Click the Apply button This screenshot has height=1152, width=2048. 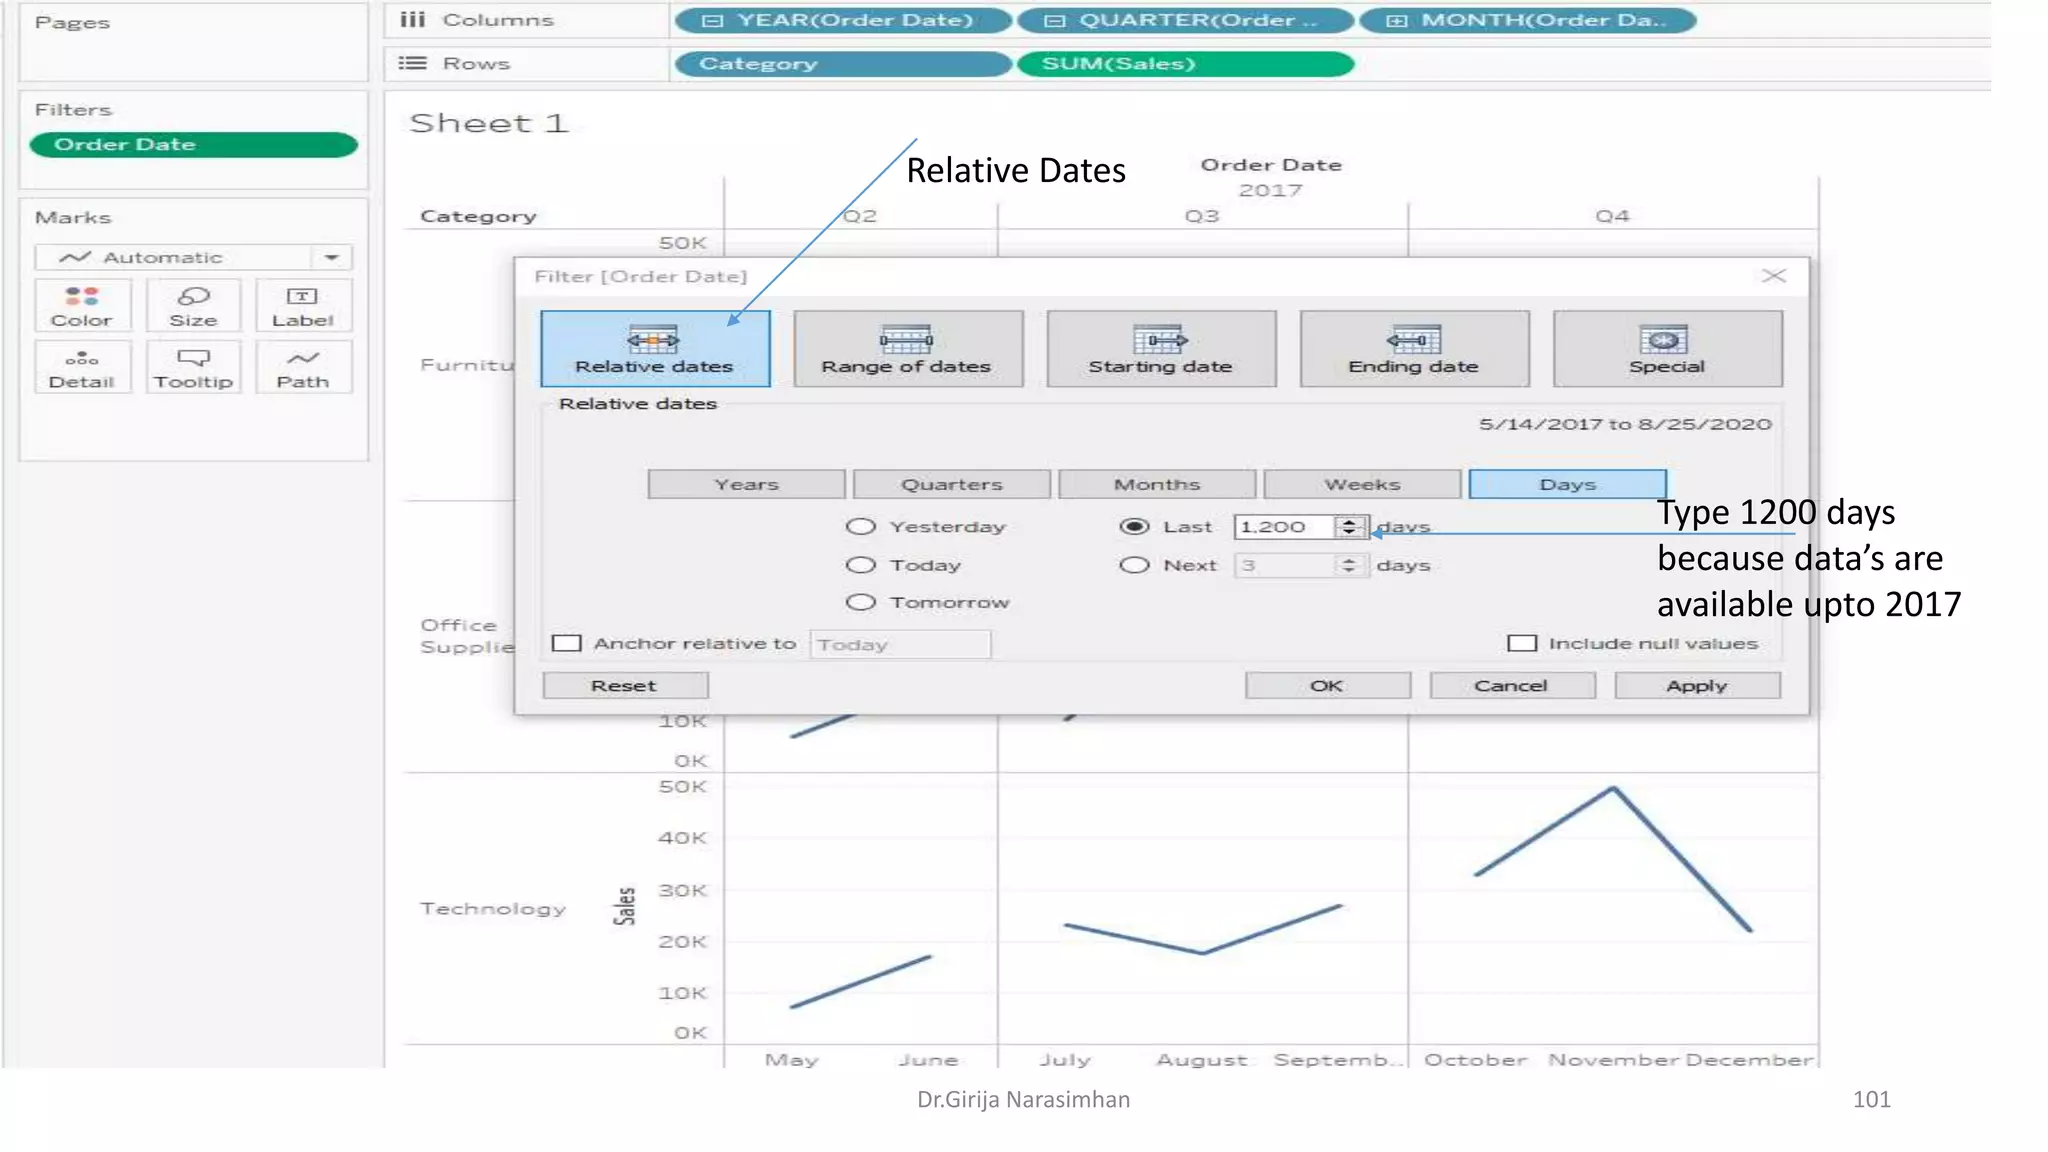1696,685
